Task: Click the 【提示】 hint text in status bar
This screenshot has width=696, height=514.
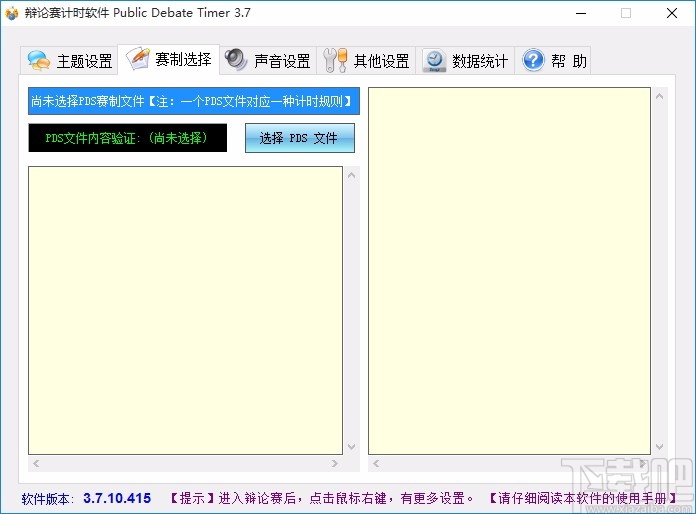Action: pos(321,498)
